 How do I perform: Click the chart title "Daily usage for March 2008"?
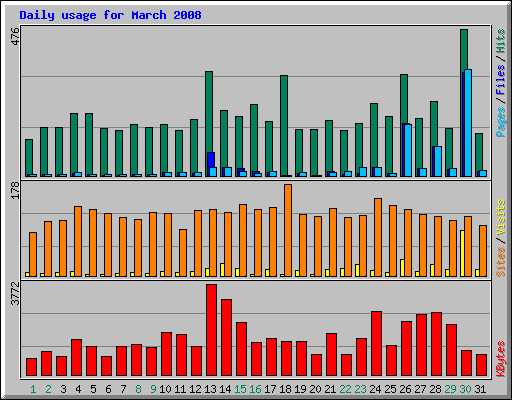pyautogui.click(x=110, y=15)
